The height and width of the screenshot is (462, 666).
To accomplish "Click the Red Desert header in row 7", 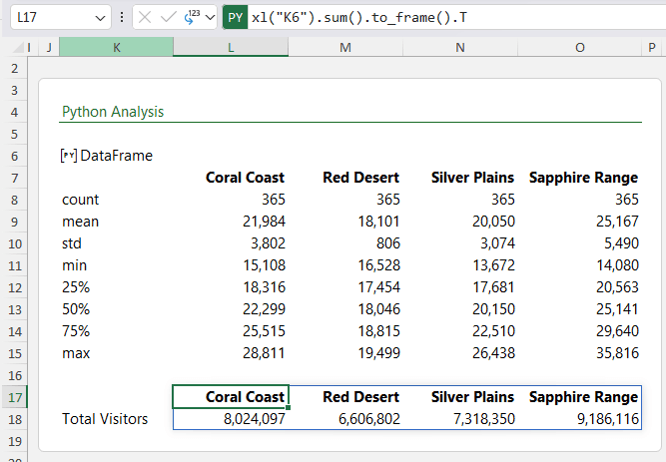I will [x=361, y=177].
